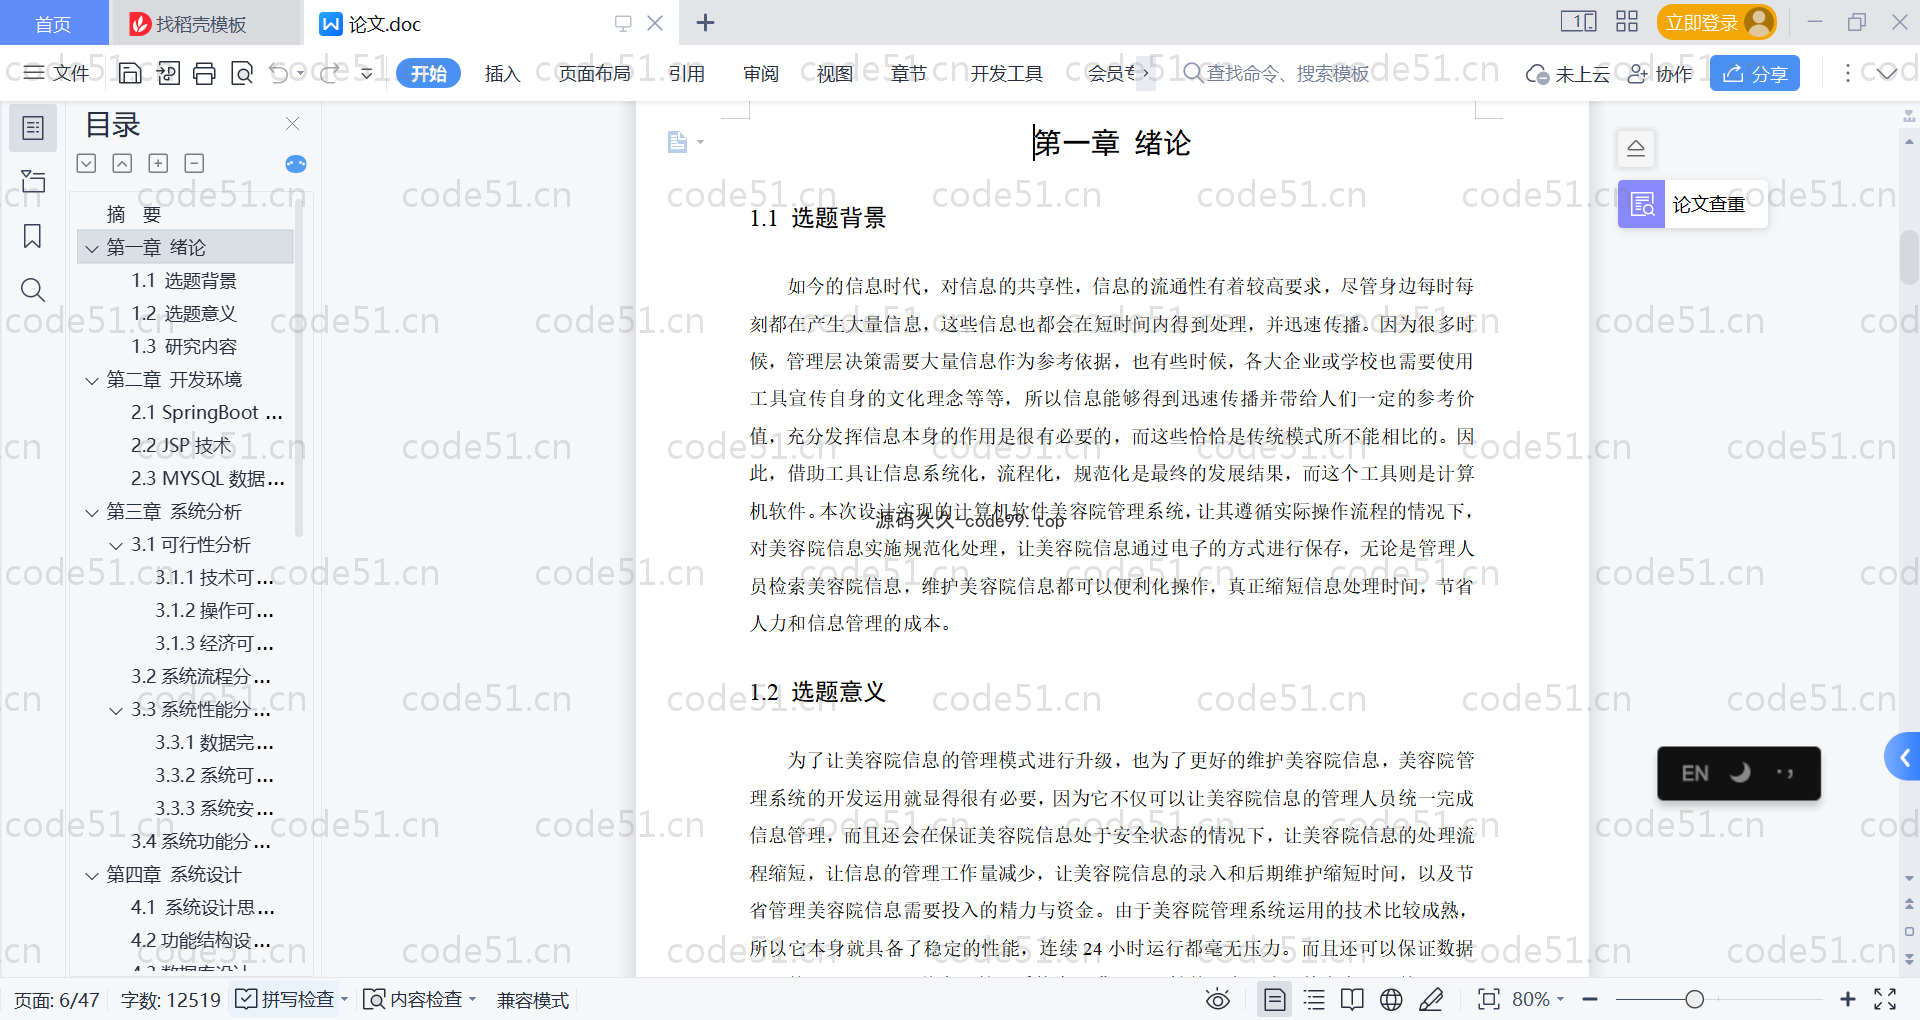Click the 分享 share button
Image resolution: width=1920 pixels, height=1020 pixels.
coord(1755,73)
